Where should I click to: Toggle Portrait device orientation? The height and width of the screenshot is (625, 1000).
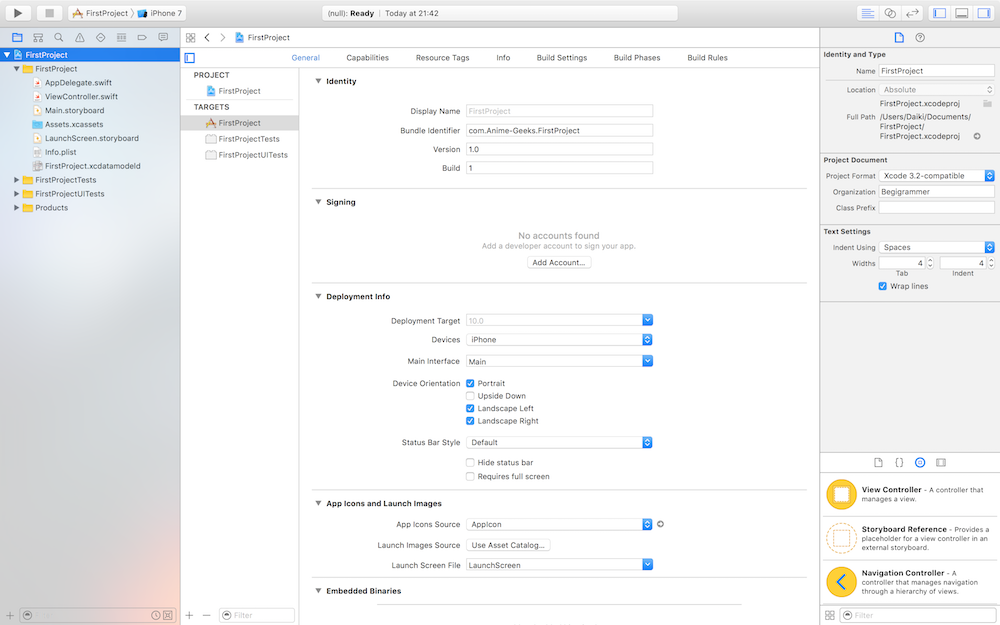(470, 383)
